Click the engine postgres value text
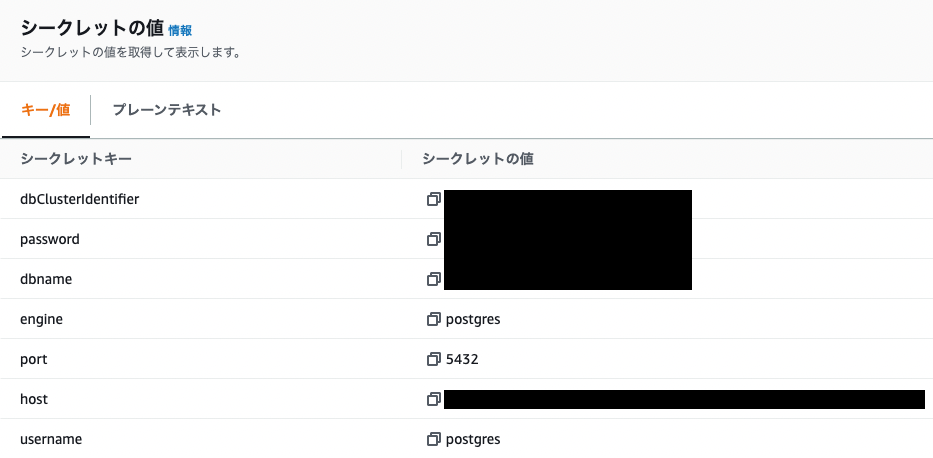 473,319
